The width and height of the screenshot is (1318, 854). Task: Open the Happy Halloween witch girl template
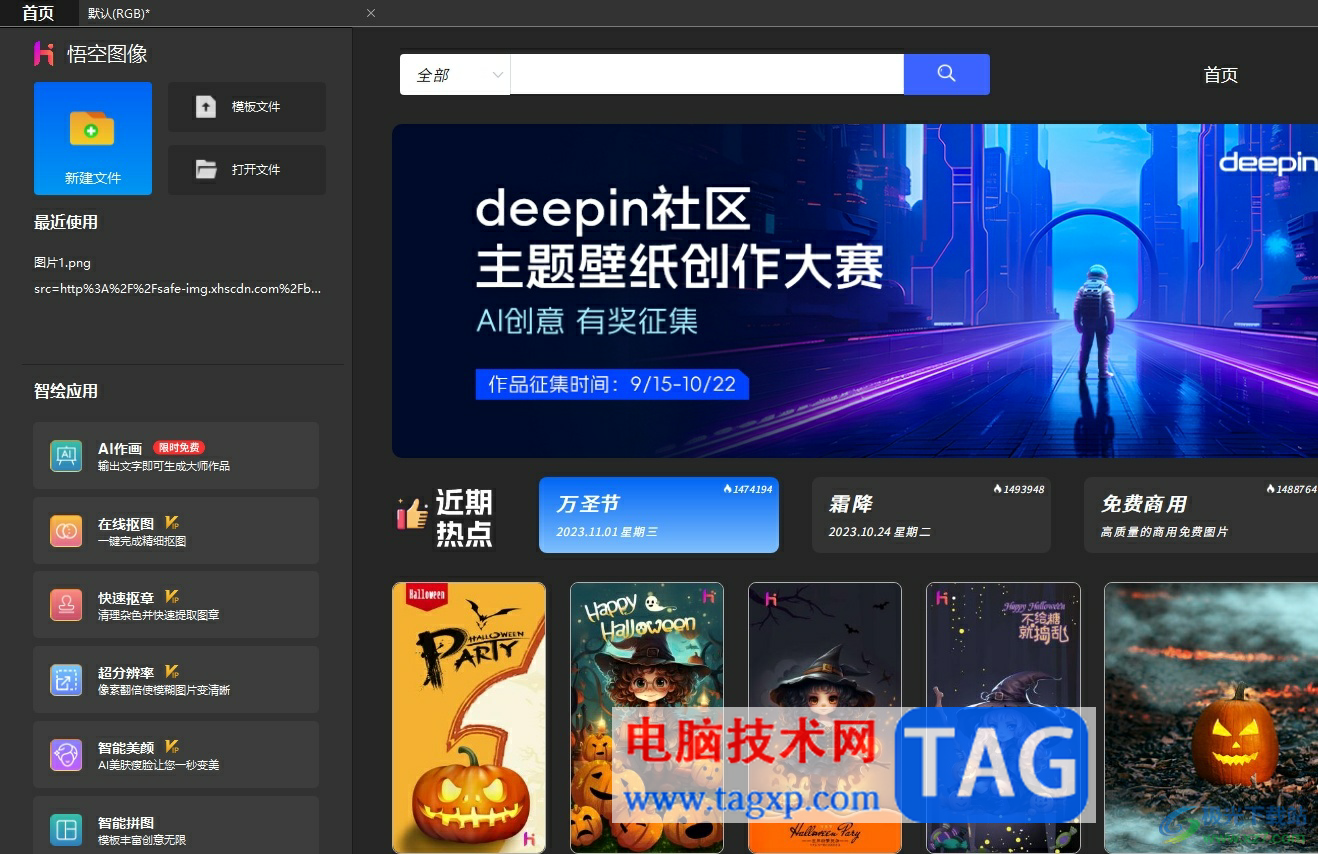pos(647,717)
